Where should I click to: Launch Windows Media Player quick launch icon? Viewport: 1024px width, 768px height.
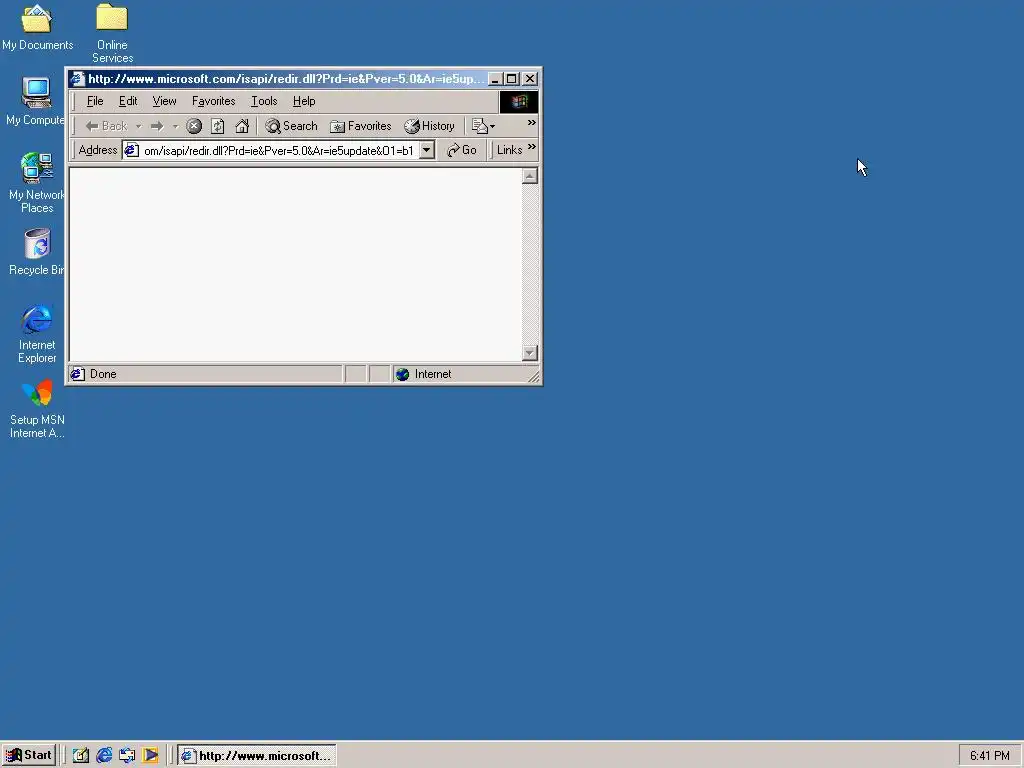pyautogui.click(x=150, y=756)
